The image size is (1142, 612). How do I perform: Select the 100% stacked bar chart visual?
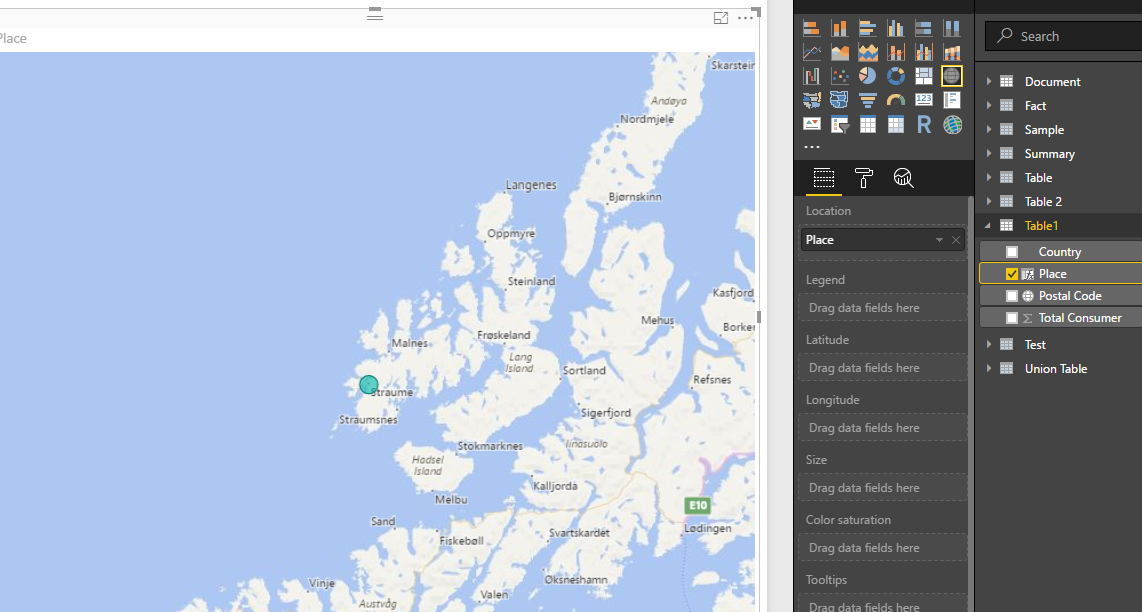coord(924,28)
